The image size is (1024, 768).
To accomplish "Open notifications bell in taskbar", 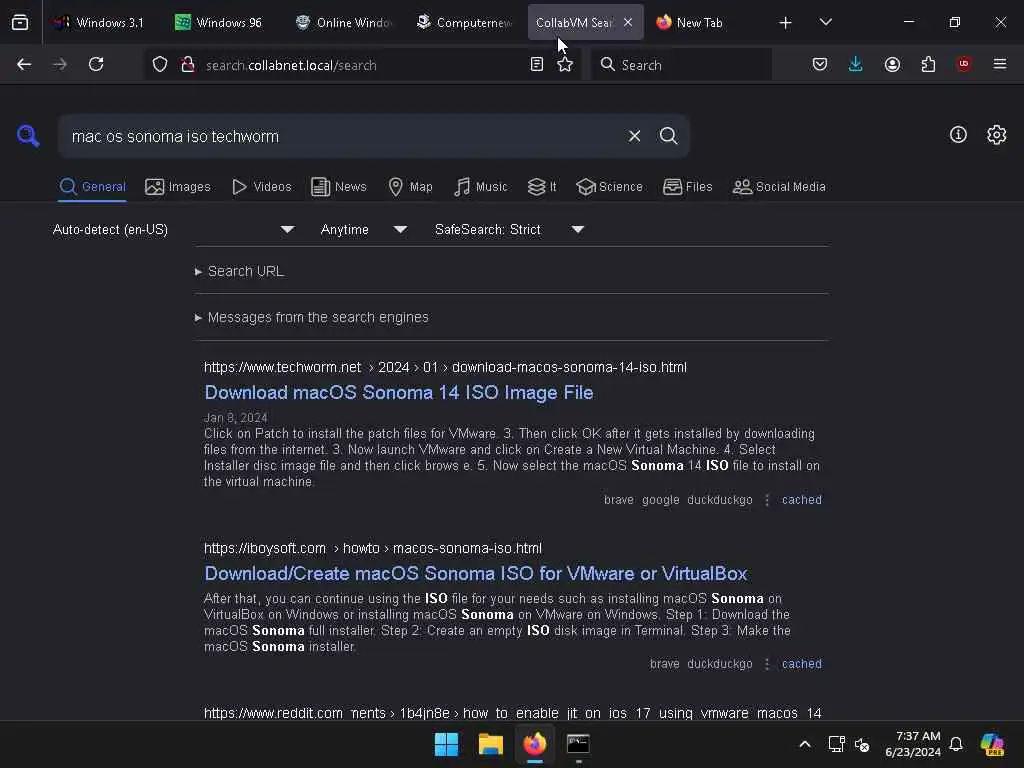I will click(x=956, y=744).
